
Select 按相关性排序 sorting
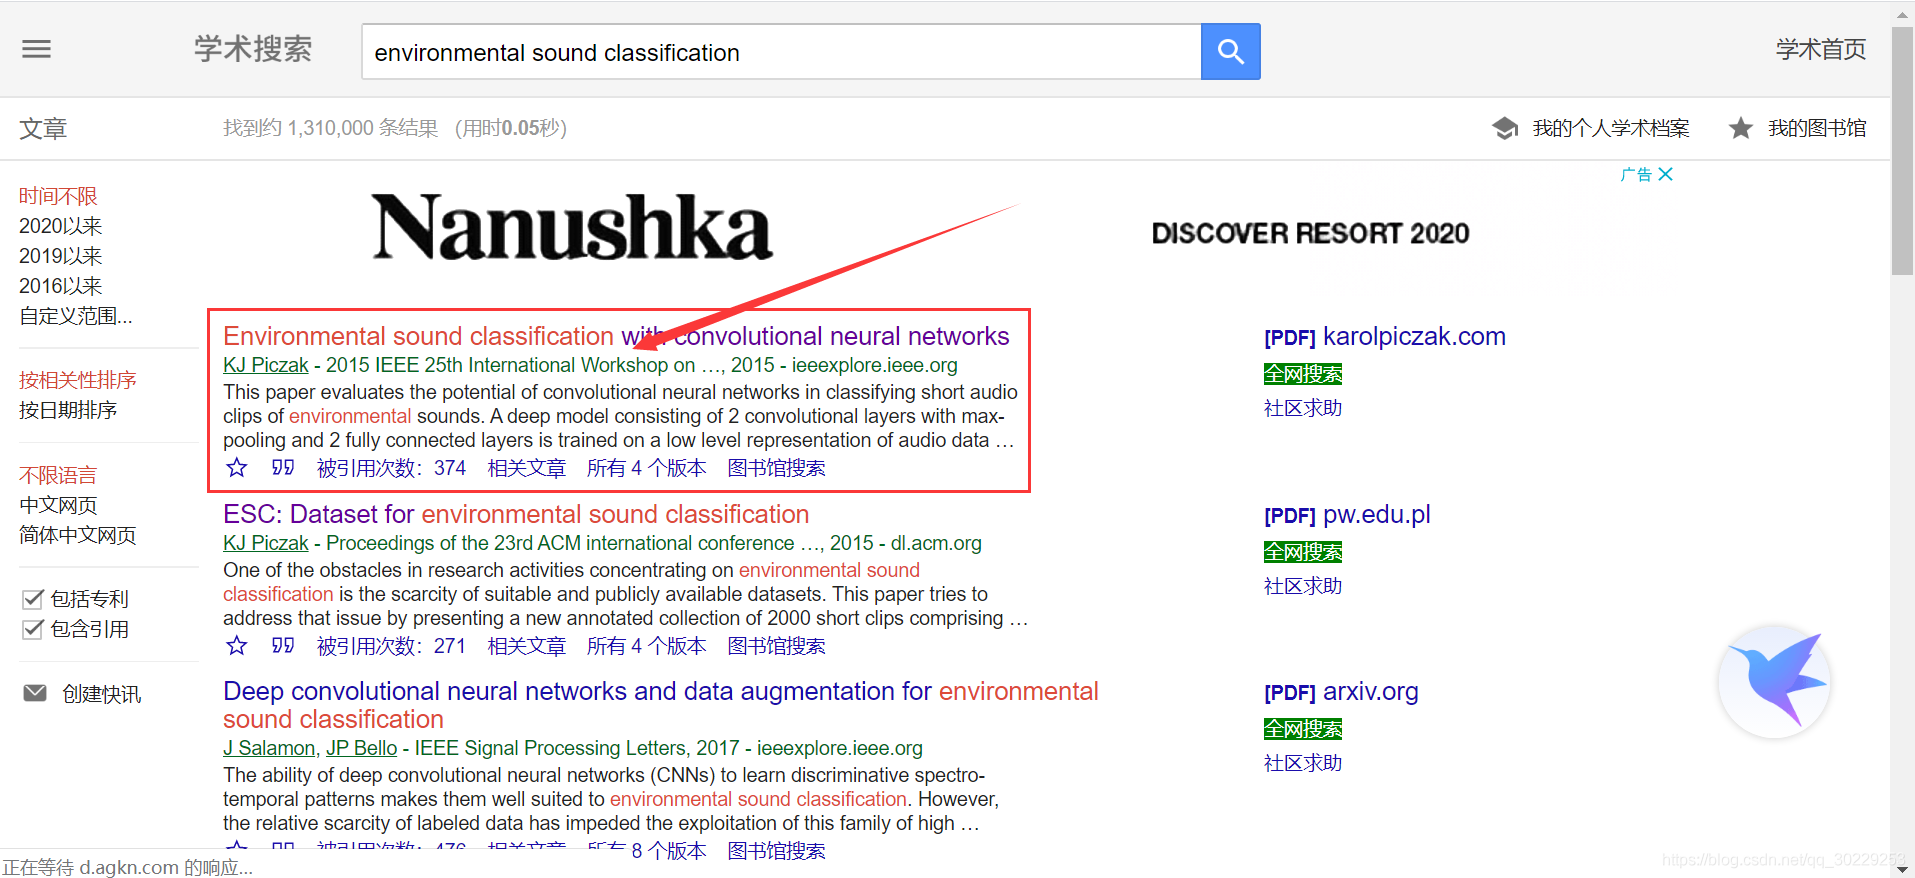point(78,380)
